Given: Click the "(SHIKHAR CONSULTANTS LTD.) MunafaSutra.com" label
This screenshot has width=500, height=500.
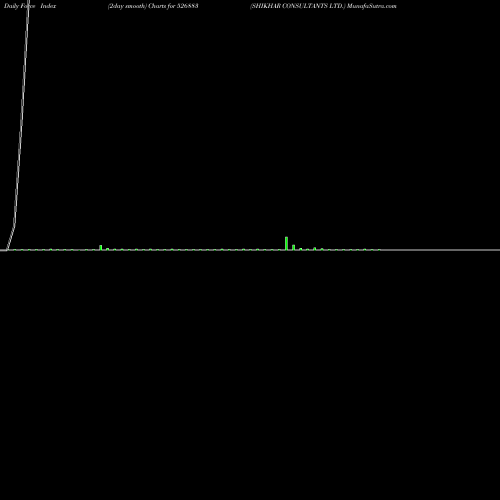Looking at the screenshot, I should 323,6.
